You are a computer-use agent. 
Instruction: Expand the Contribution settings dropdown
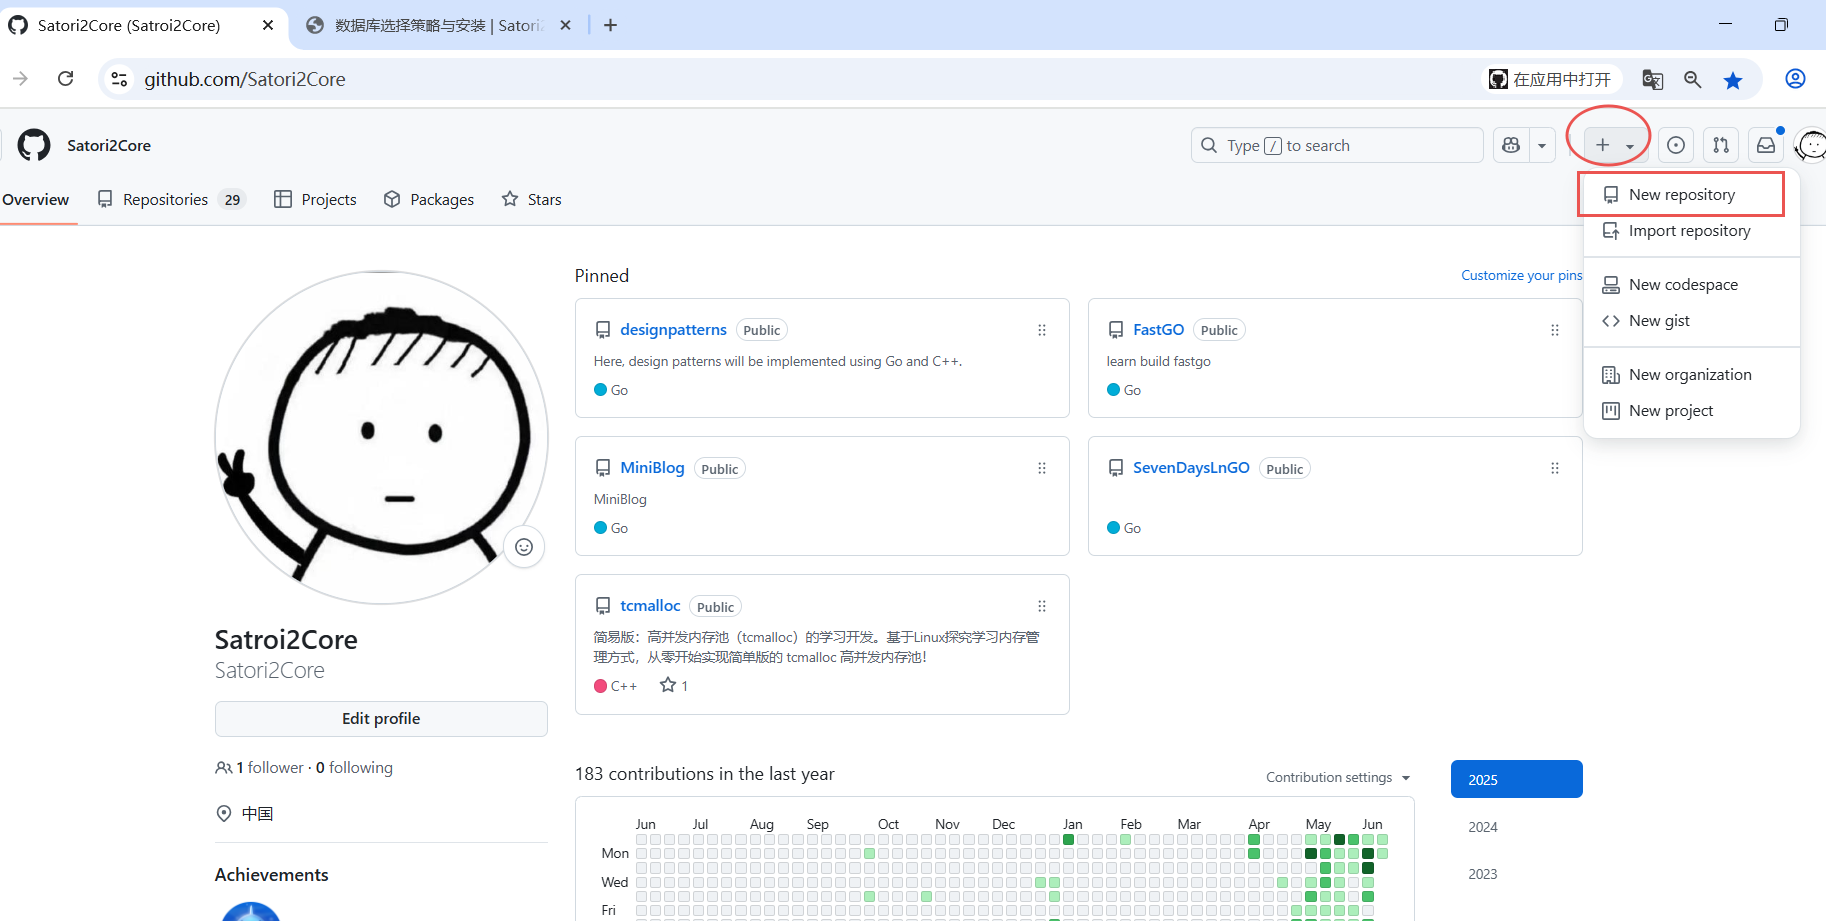pyautogui.click(x=1338, y=777)
